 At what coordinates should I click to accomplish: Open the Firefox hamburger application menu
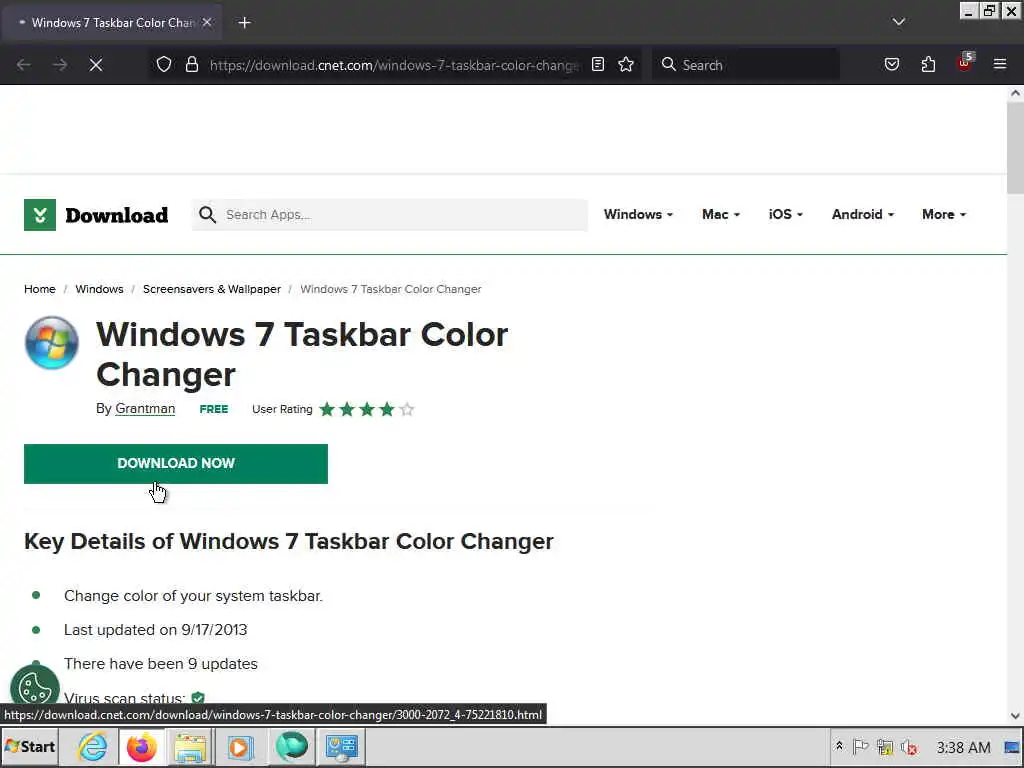coord(1000,64)
